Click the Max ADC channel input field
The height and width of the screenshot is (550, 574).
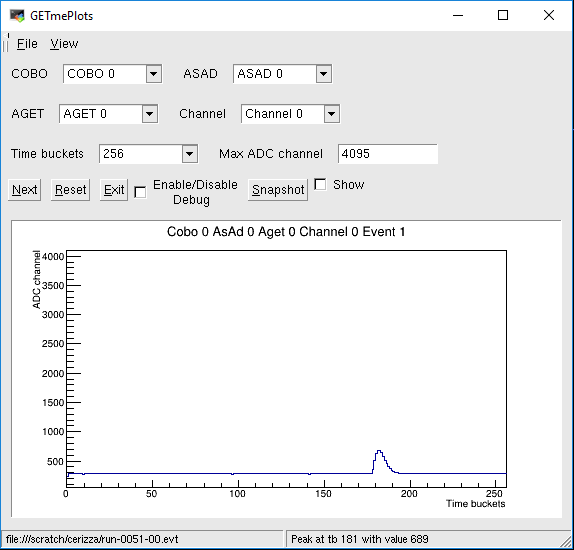tap(388, 154)
